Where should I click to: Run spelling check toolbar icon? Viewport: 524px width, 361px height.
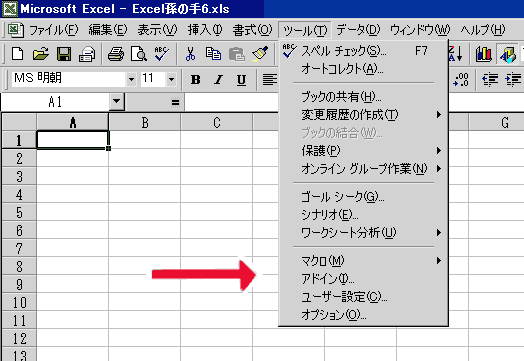[161, 54]
